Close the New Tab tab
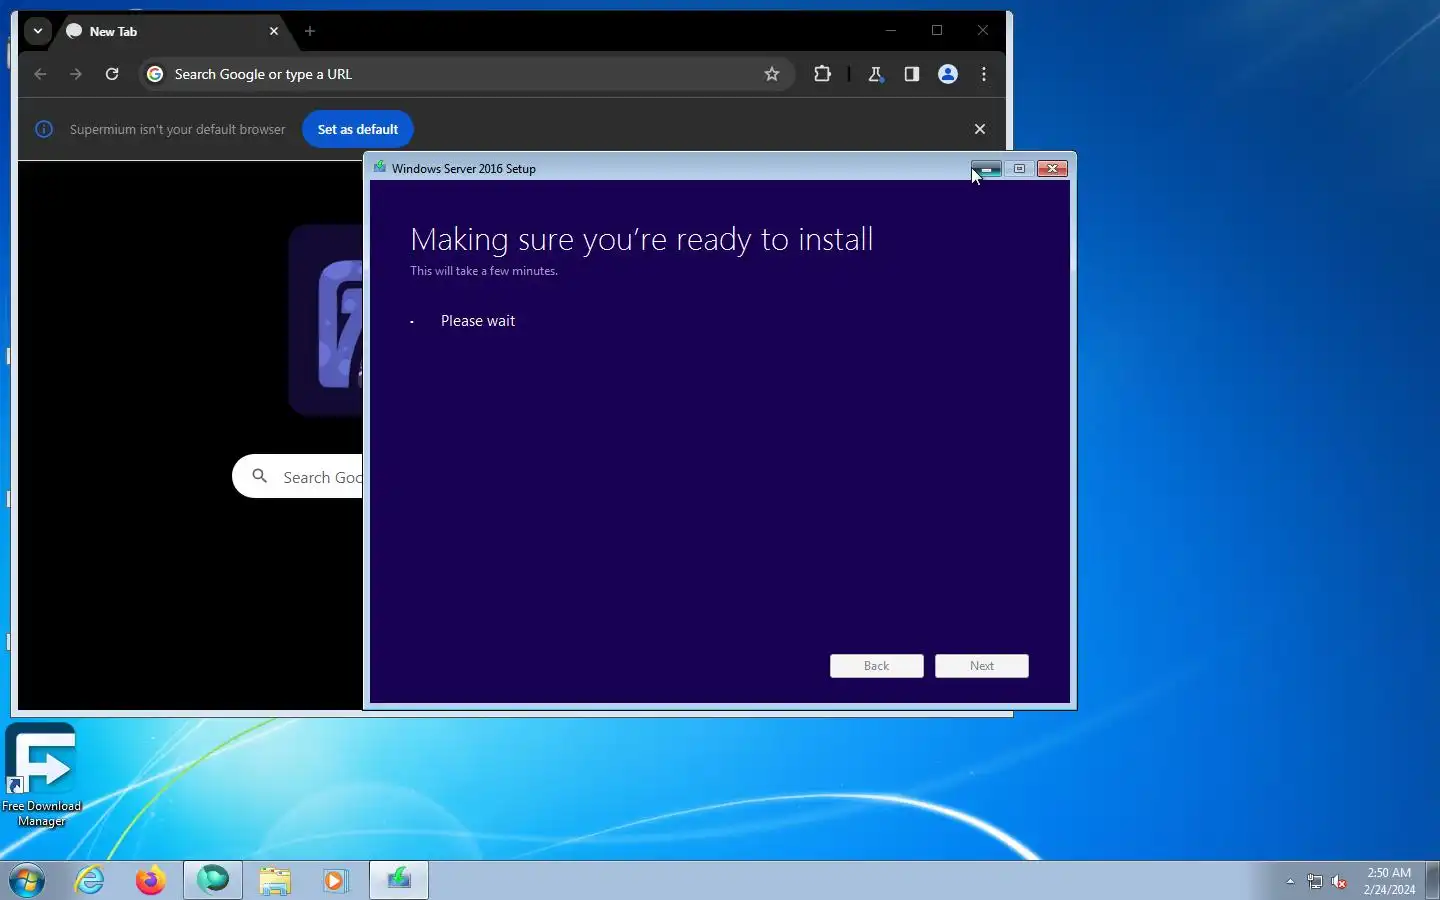 click(x=274, y=31)
